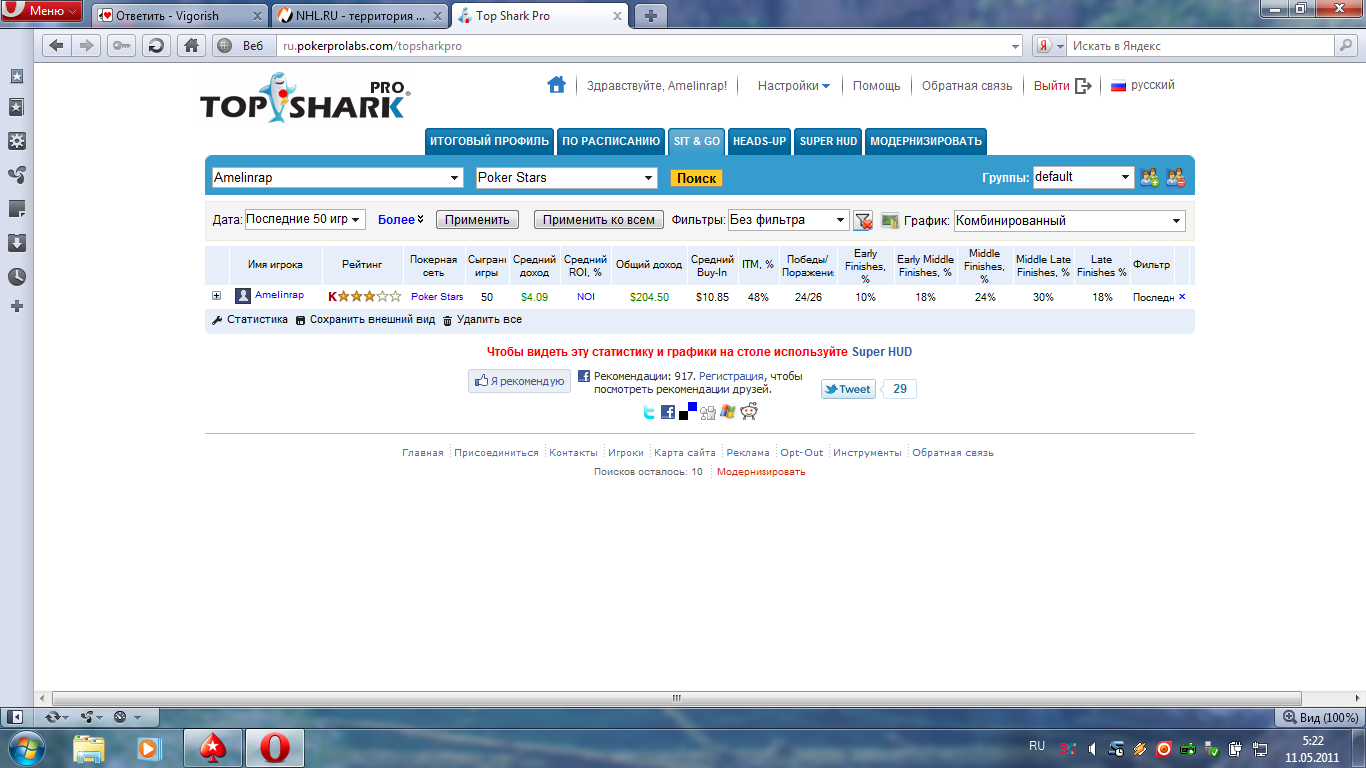Switch to the Итоговый профиль tab
Image resolution: width=1366 pixels, height=768 pixels.
point(490,141)
